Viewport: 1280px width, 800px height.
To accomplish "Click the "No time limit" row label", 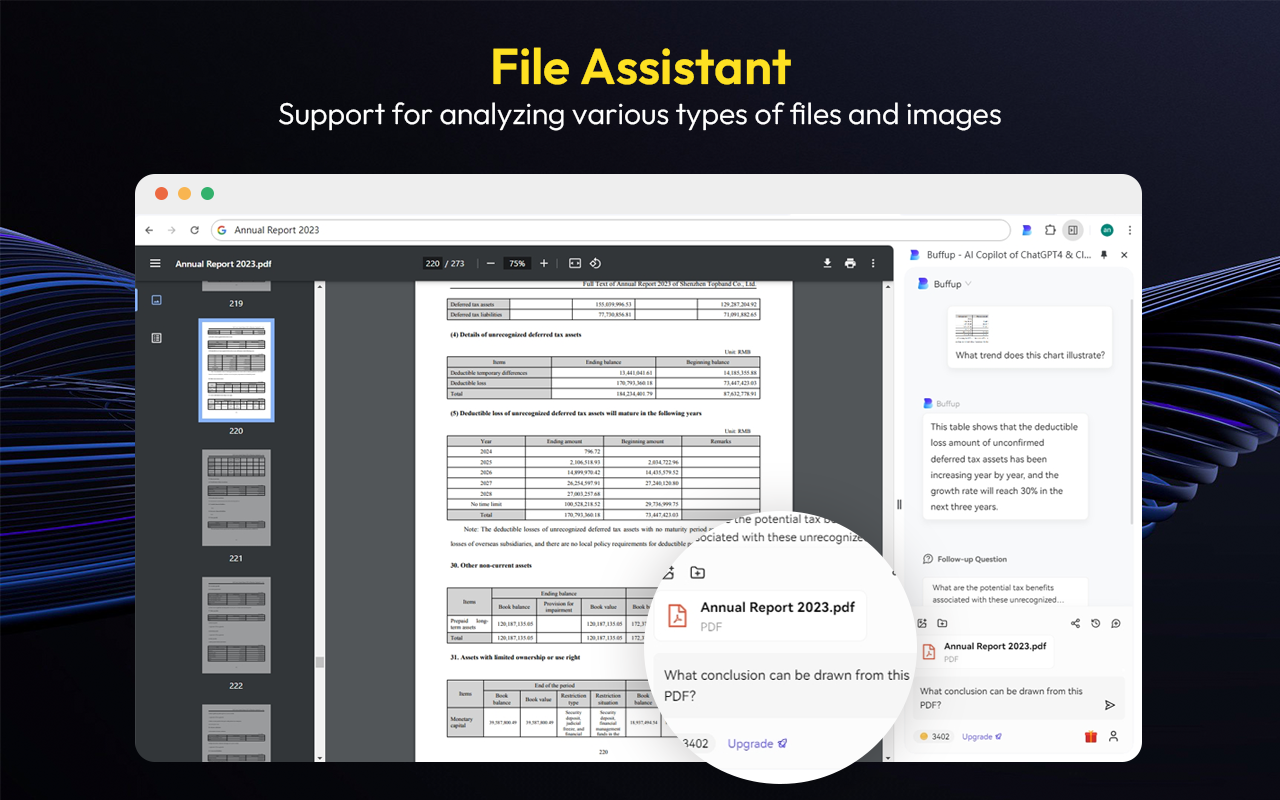I will click(485, 504).
